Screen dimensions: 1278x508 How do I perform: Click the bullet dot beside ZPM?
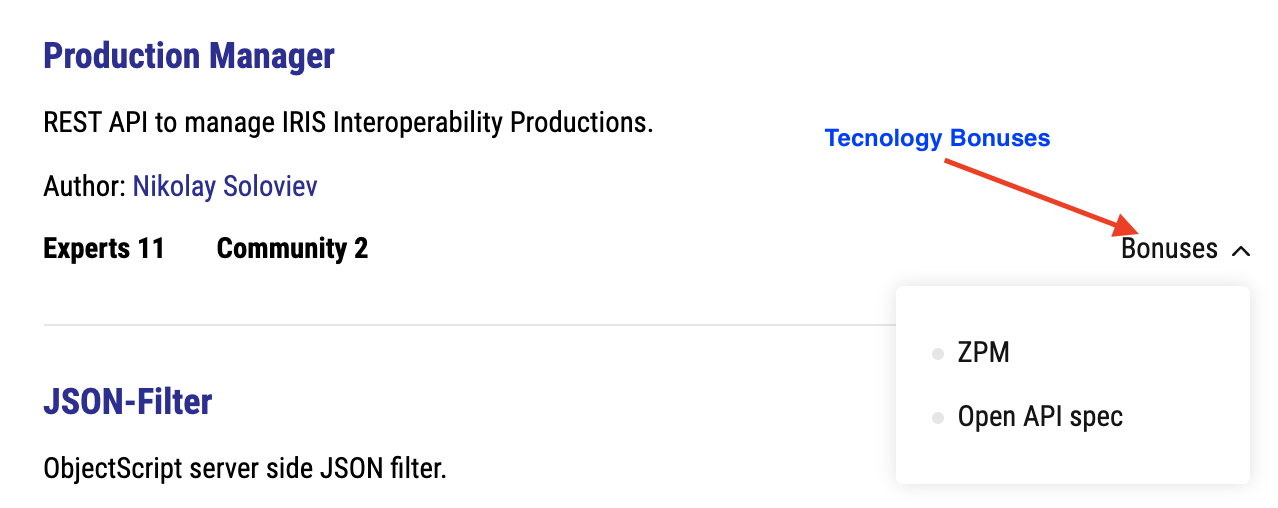point(937,354)
